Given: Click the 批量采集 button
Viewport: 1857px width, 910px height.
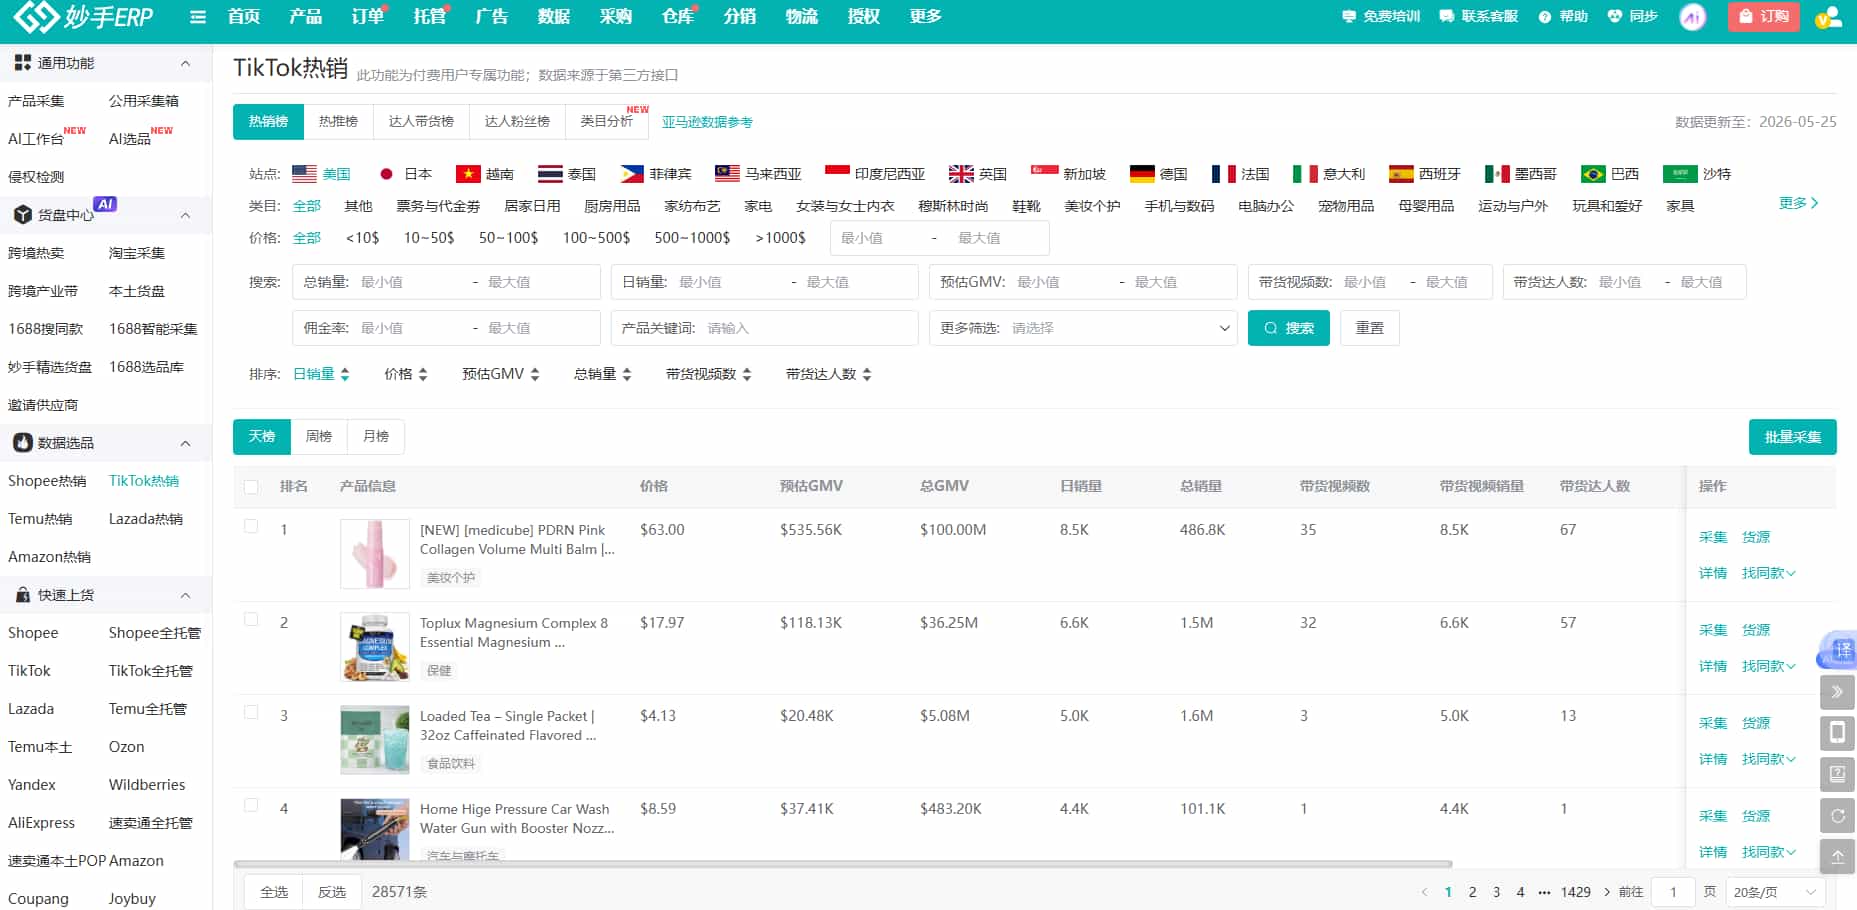Looking at the screenshot, I should (x=1793, y=437).
